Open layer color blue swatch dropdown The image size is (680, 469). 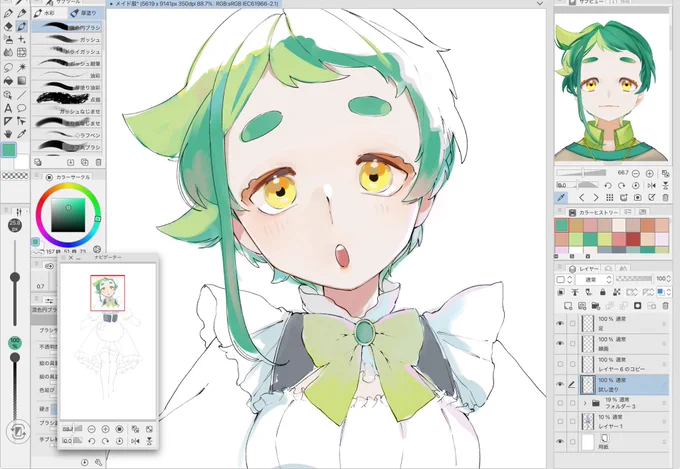[x=664, y=292]
